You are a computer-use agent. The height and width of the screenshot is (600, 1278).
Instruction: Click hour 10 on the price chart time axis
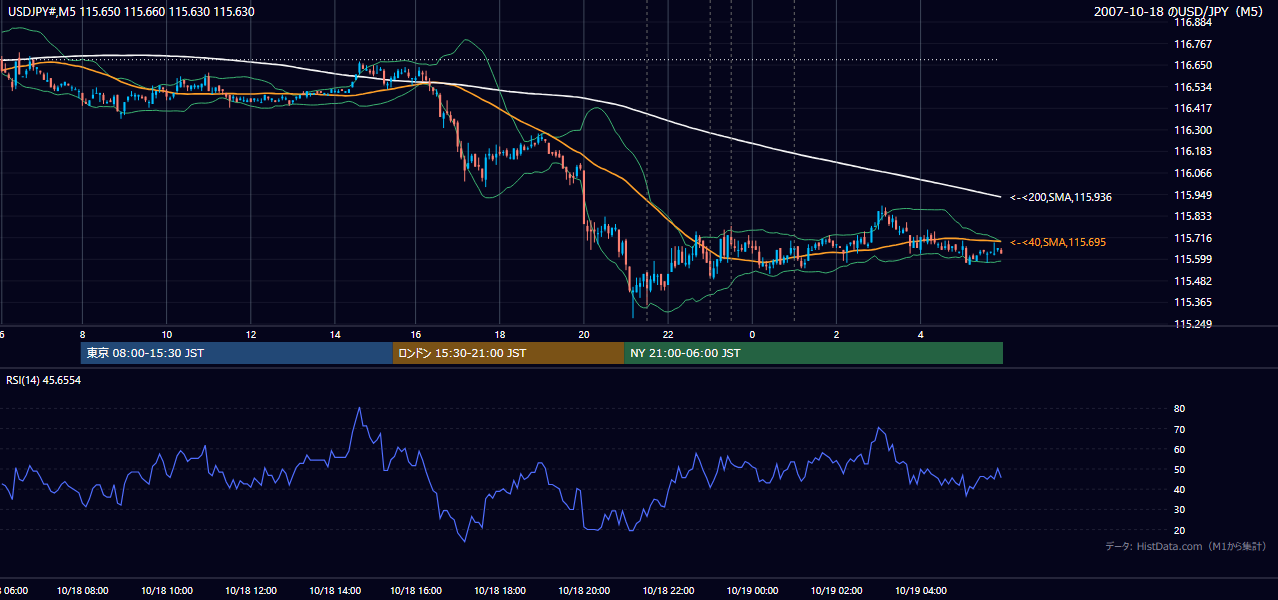click(166, 335)
